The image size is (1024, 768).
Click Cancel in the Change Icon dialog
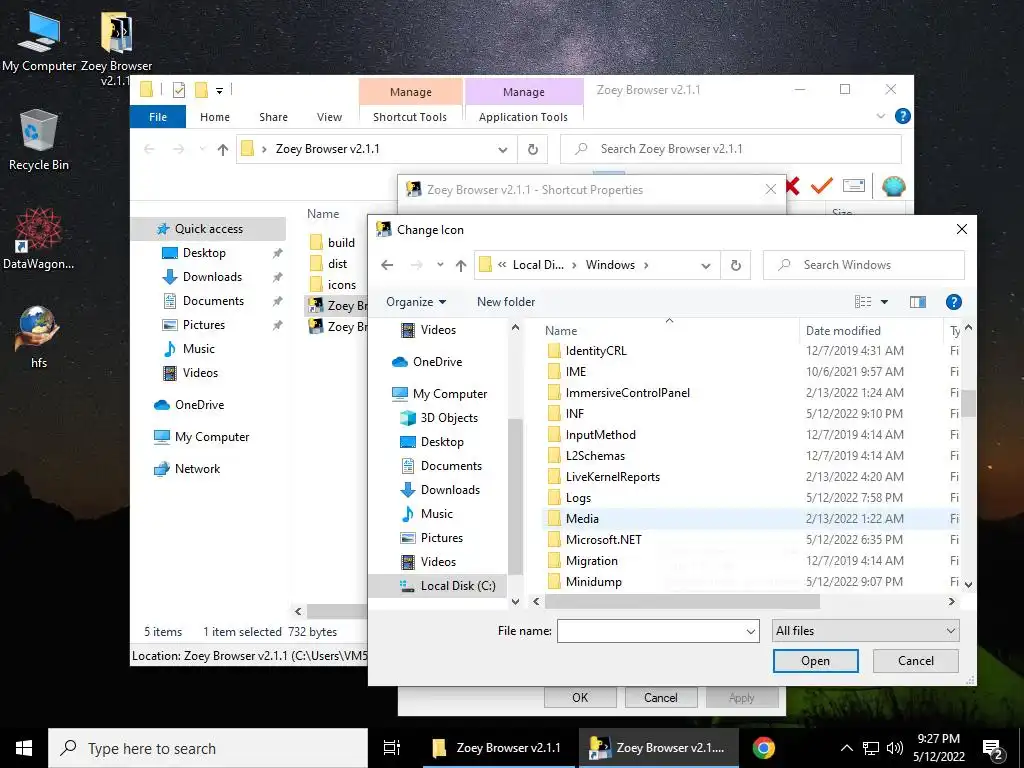point(916,661)
